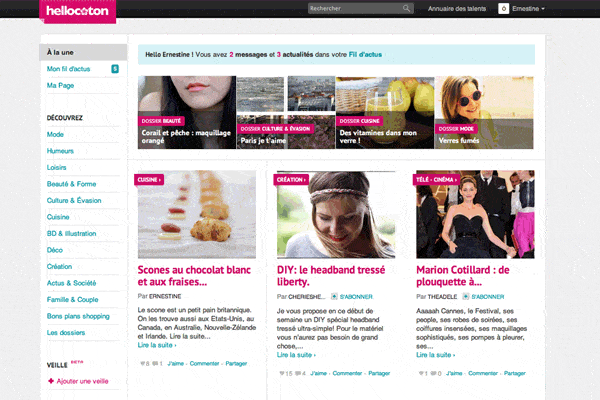Click heart icon on Marion Cotillard article
600x400 pixels.
click(x=421, y=374)
